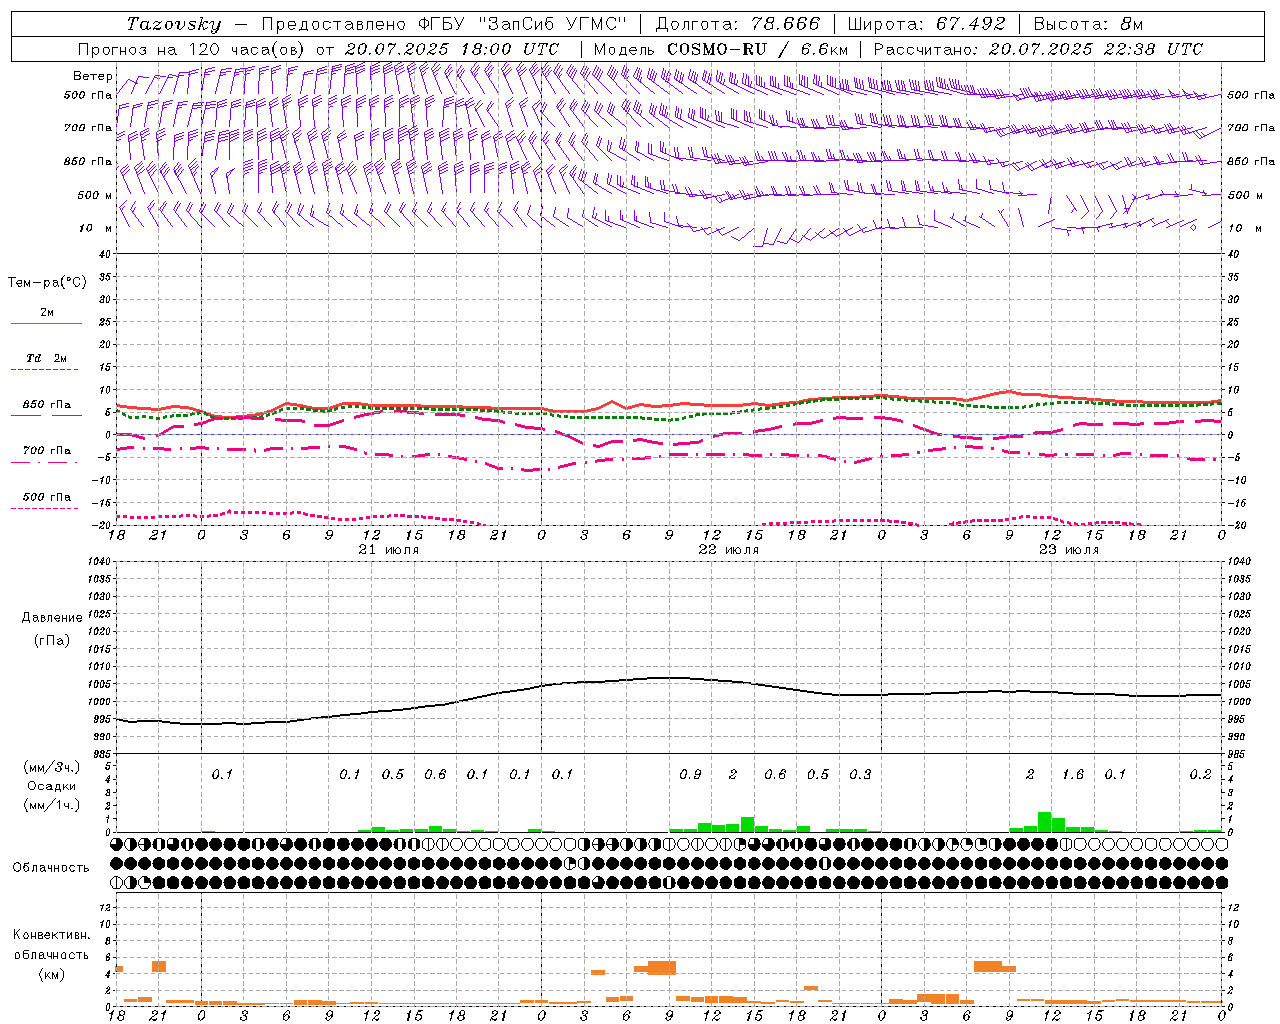Click the 'Осадки' precipitation label
The image size is (1280, 1024).
pos(51,787)
